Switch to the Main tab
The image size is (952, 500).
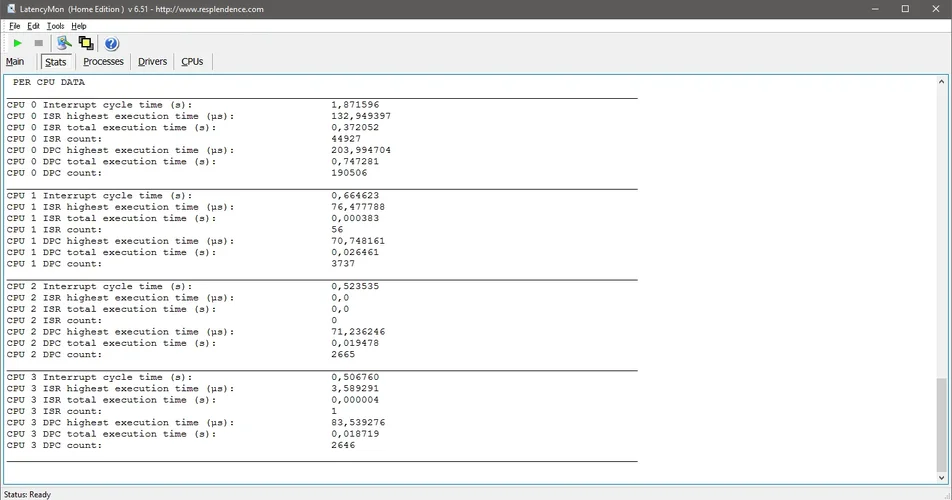click(x=15, y=61)
